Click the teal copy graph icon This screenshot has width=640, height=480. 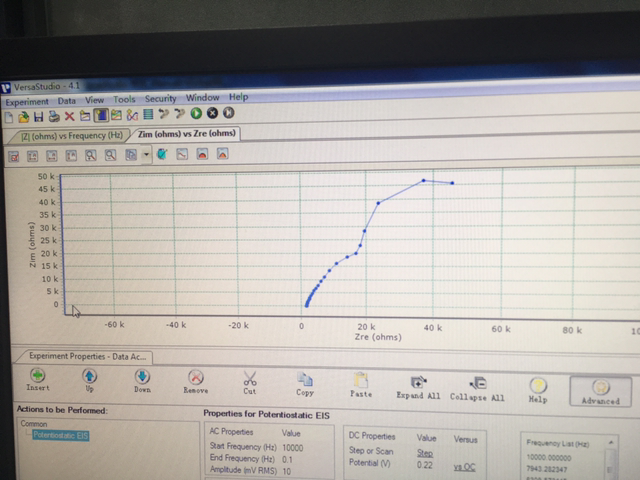(162, 154)
